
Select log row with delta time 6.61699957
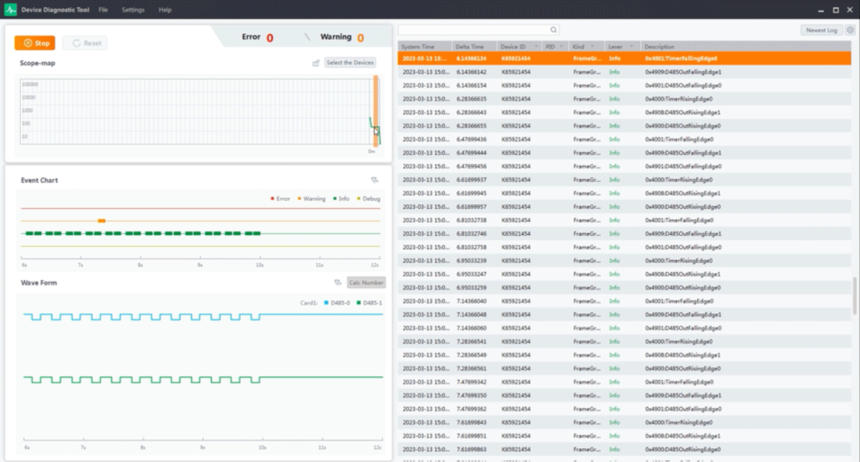(624, 207)
